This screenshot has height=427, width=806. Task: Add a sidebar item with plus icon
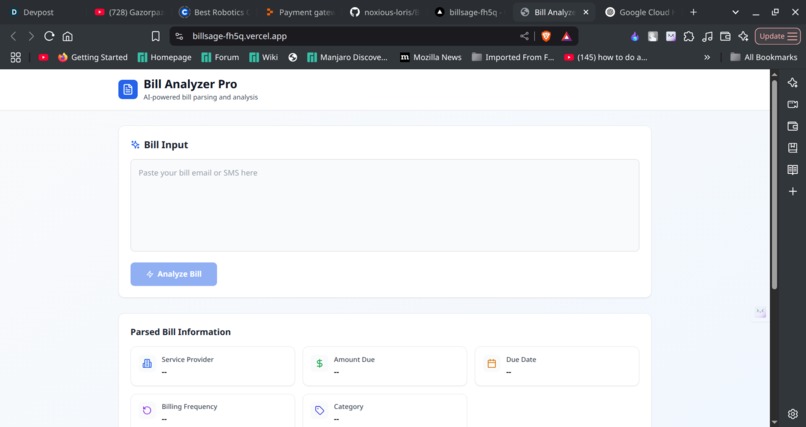tap(793, 191)
